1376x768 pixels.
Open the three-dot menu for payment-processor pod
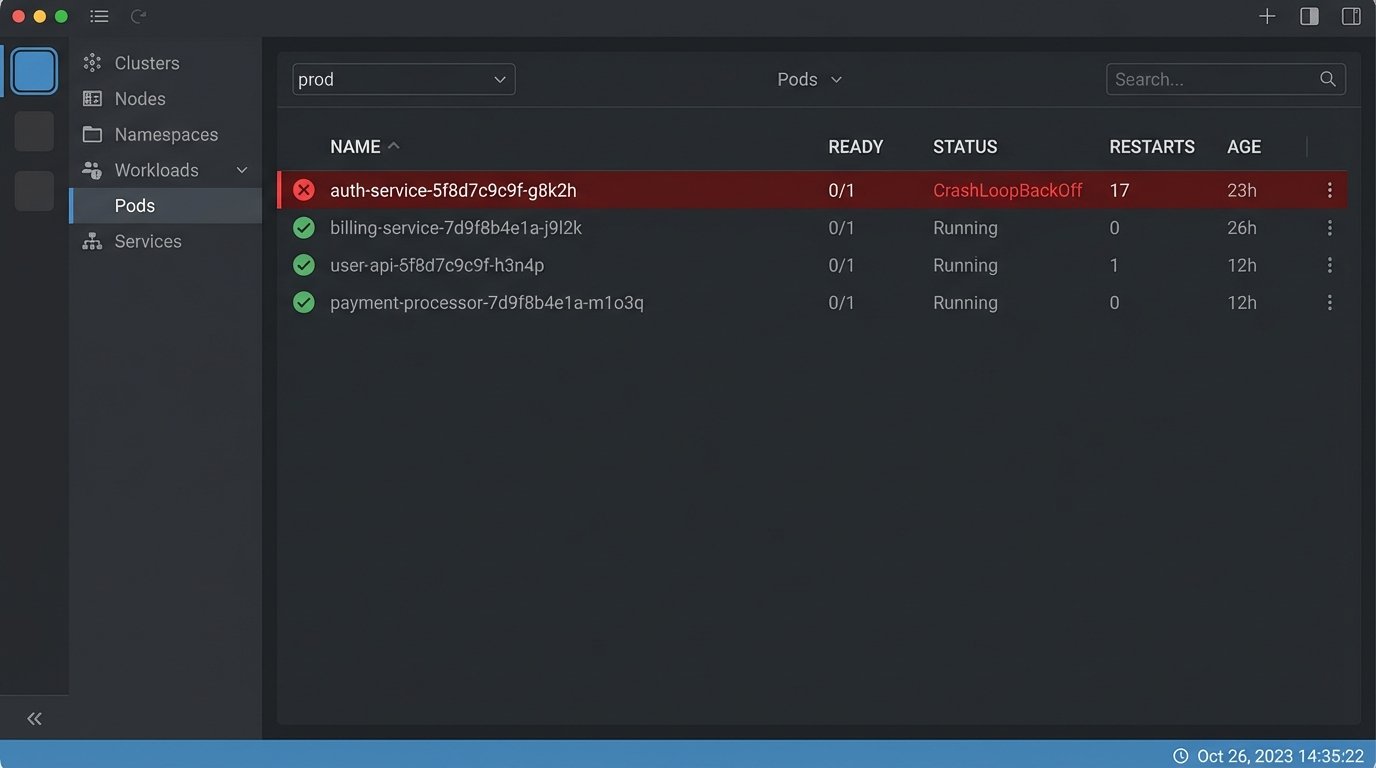coord(1329,303)
